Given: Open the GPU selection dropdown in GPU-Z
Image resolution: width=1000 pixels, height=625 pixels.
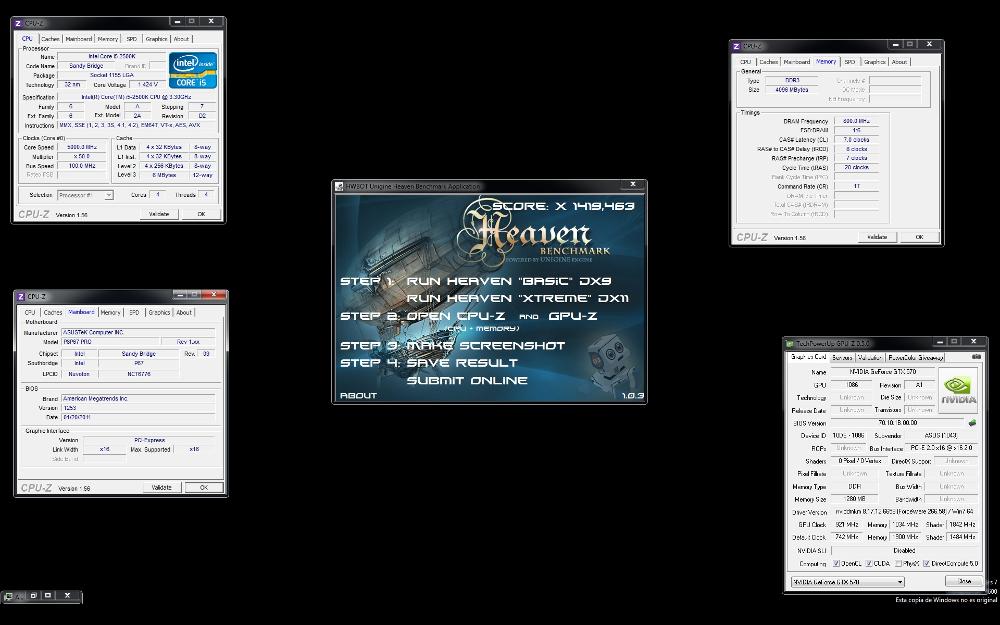Looking at the screenshot, I should [x=848, y=582].
